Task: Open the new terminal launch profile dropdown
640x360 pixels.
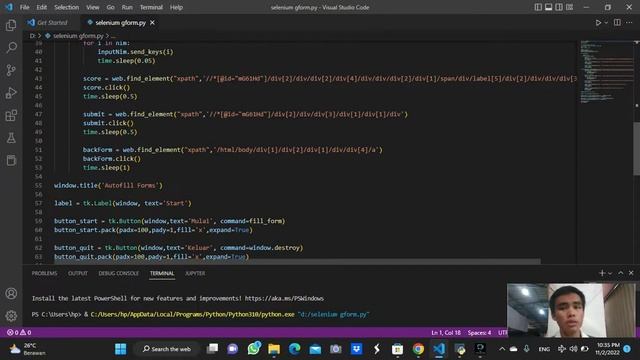Action: 610,273
